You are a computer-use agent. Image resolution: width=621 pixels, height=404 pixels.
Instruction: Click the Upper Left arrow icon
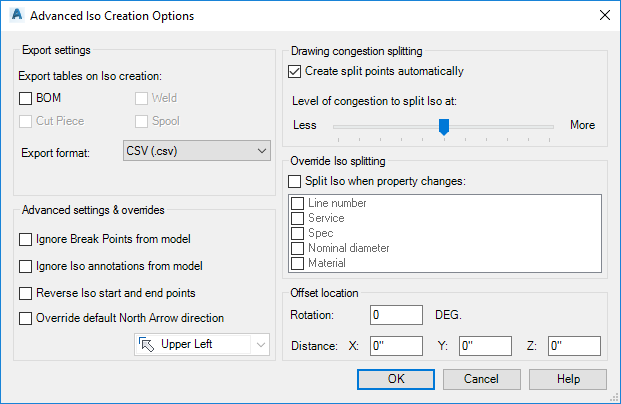[x=146, y=344]
